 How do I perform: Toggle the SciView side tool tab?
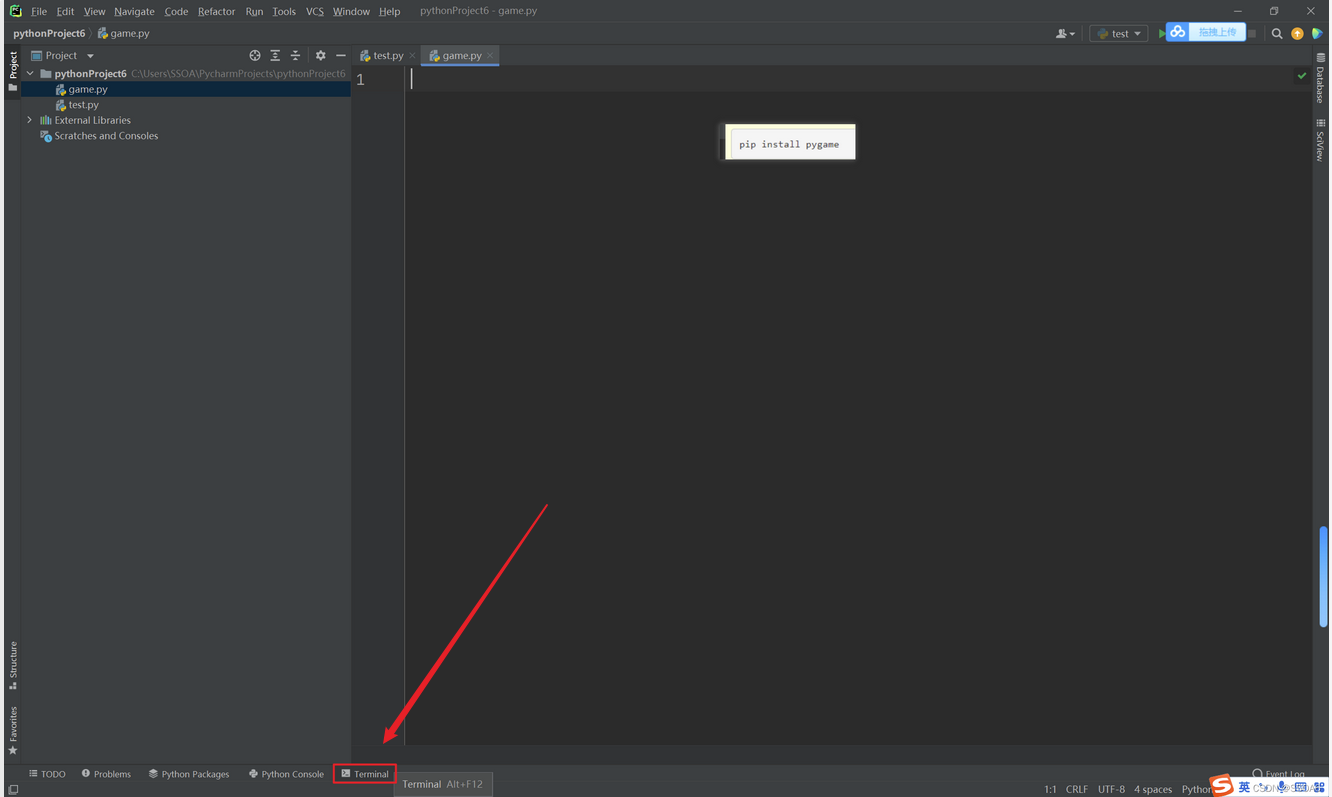(x=1321, y=140)
